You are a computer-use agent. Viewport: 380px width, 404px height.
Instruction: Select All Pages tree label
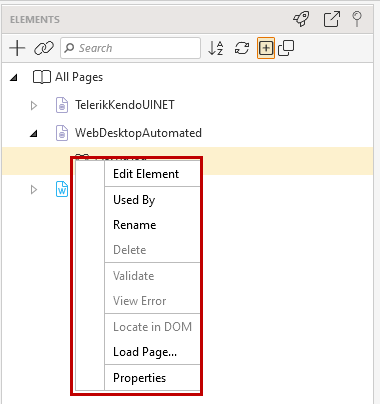pyautogui.click(x=79, y=77)
